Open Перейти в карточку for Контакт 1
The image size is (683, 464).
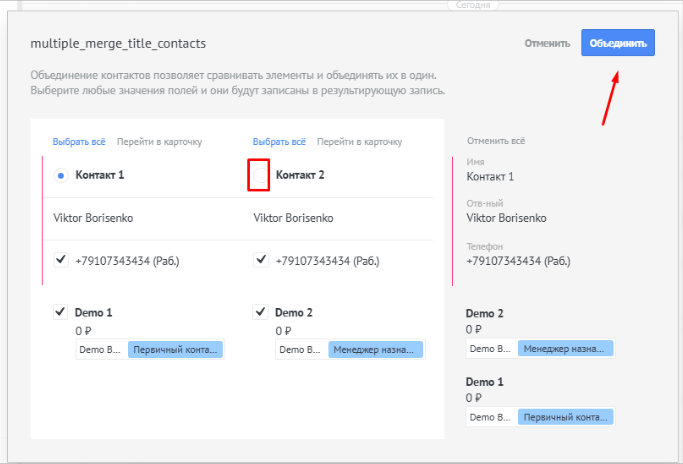click(x=160, y=142)
